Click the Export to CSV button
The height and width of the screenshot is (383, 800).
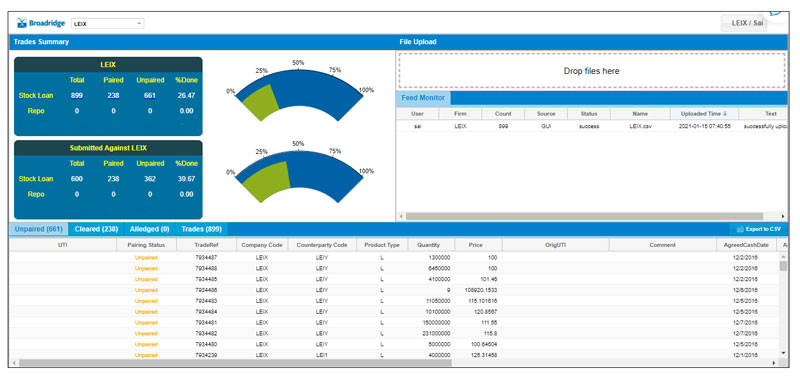click(759, 229)
